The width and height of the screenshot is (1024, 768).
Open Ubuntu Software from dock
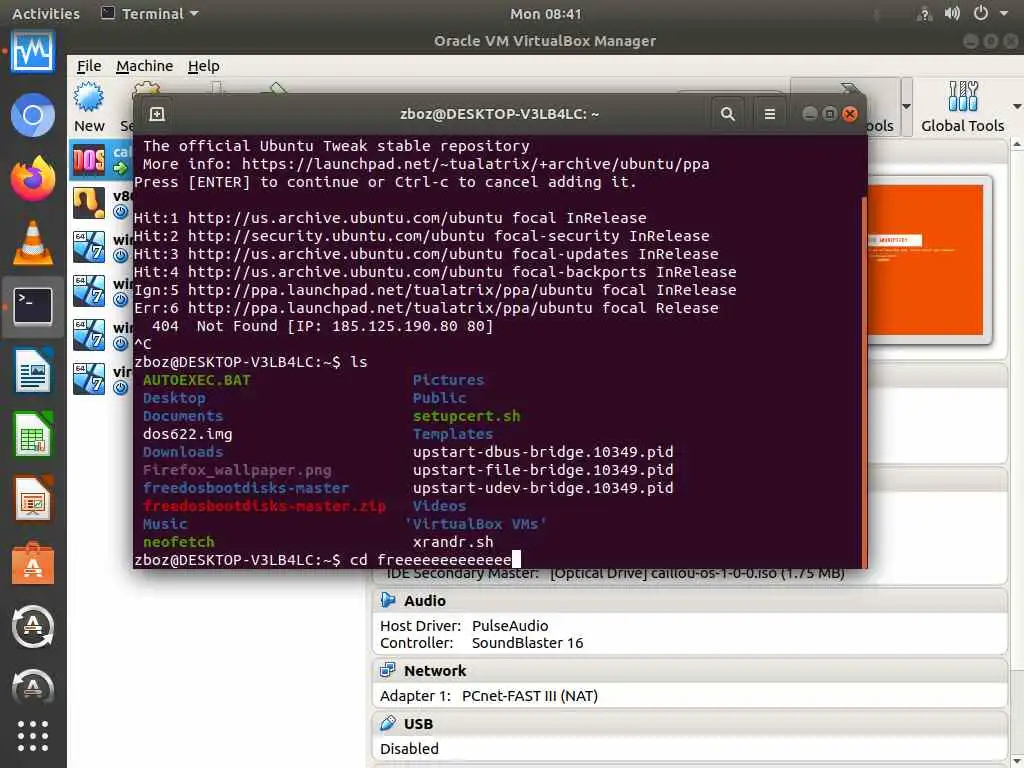(x=33, y=563)
